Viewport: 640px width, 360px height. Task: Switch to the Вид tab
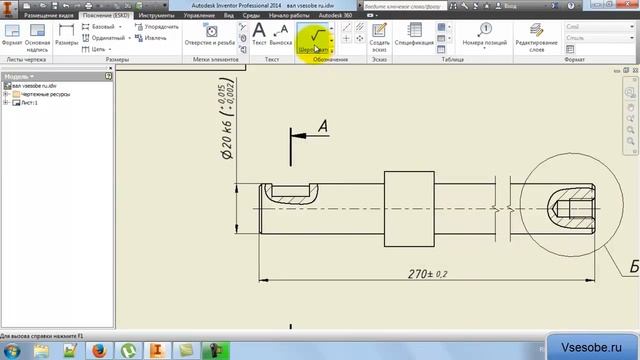pyautogui.click(x=229, y=16)
